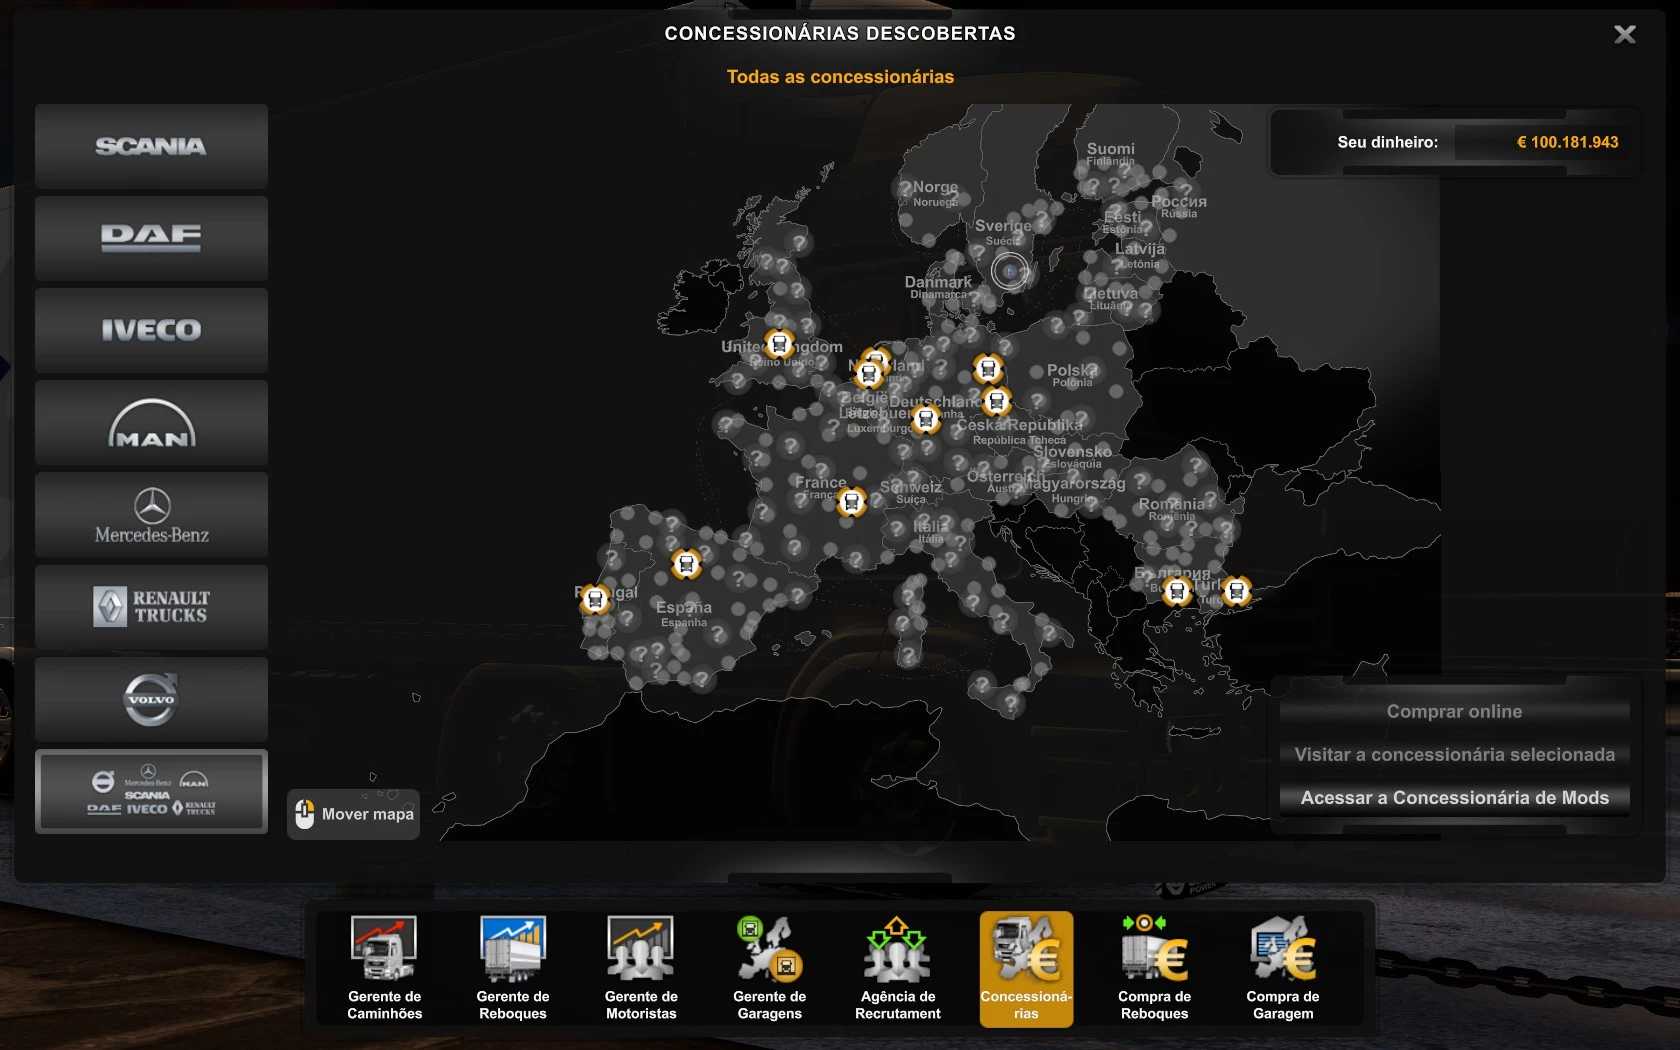The height and width of the screenshot is (1050, 1680).
Task: Show all brands dealerships
Action: [x=151, y=792]
